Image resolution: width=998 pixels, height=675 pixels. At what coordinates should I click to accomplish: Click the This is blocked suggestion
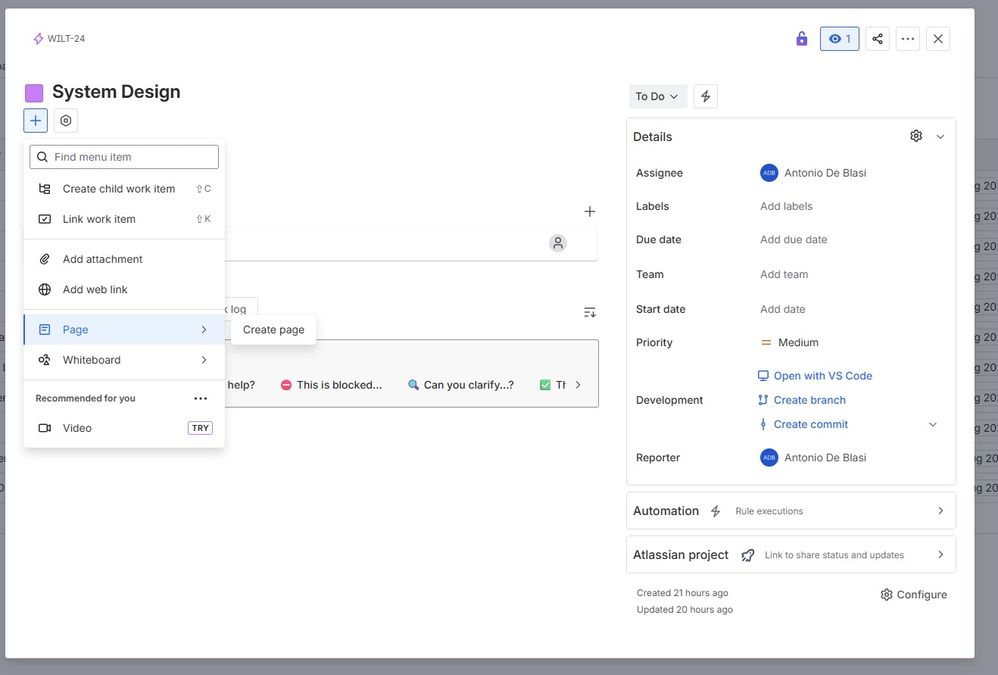coord(331,385)
